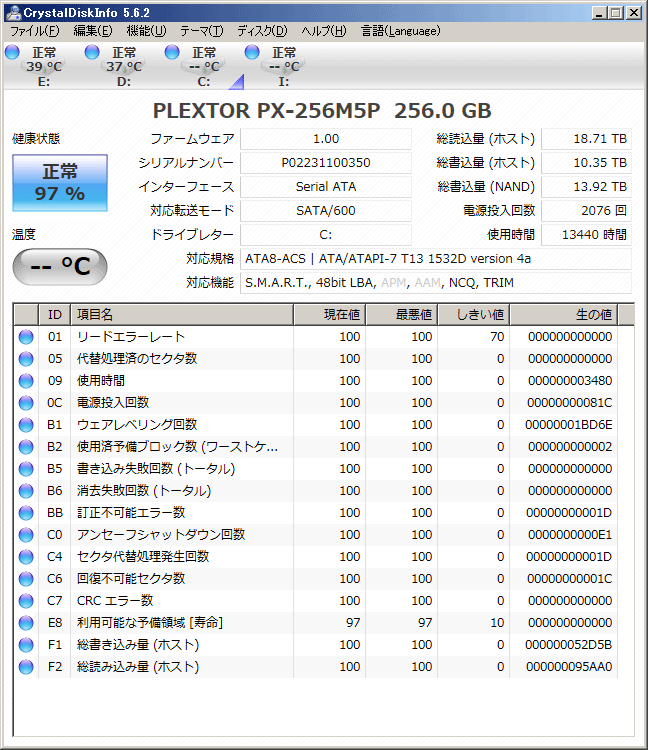Click status orb for row F1 総書き込み量
Screen dimensions: 648x750
coord(26,645)
